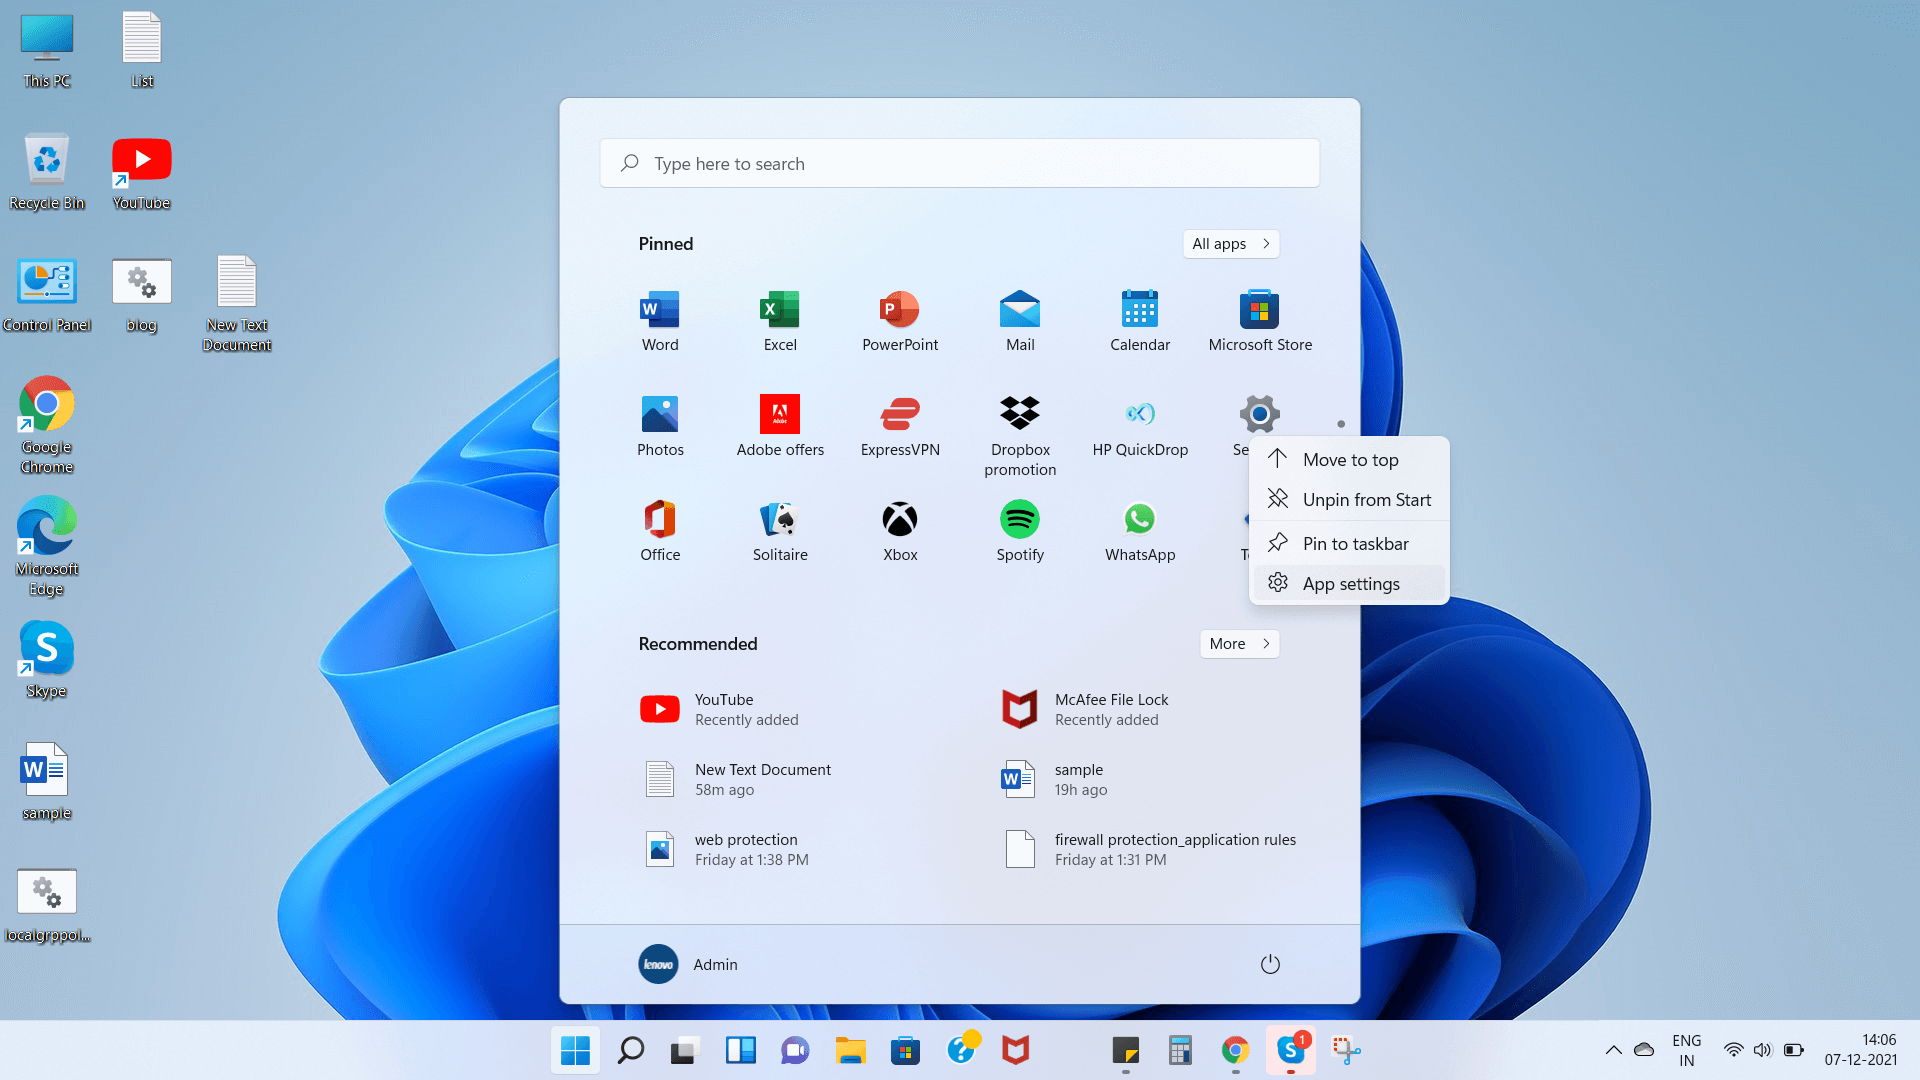The image size is (1920, 1080).
Task: Open Xbox app from Start
Action: pyautogui.click(x=899, y=530)
